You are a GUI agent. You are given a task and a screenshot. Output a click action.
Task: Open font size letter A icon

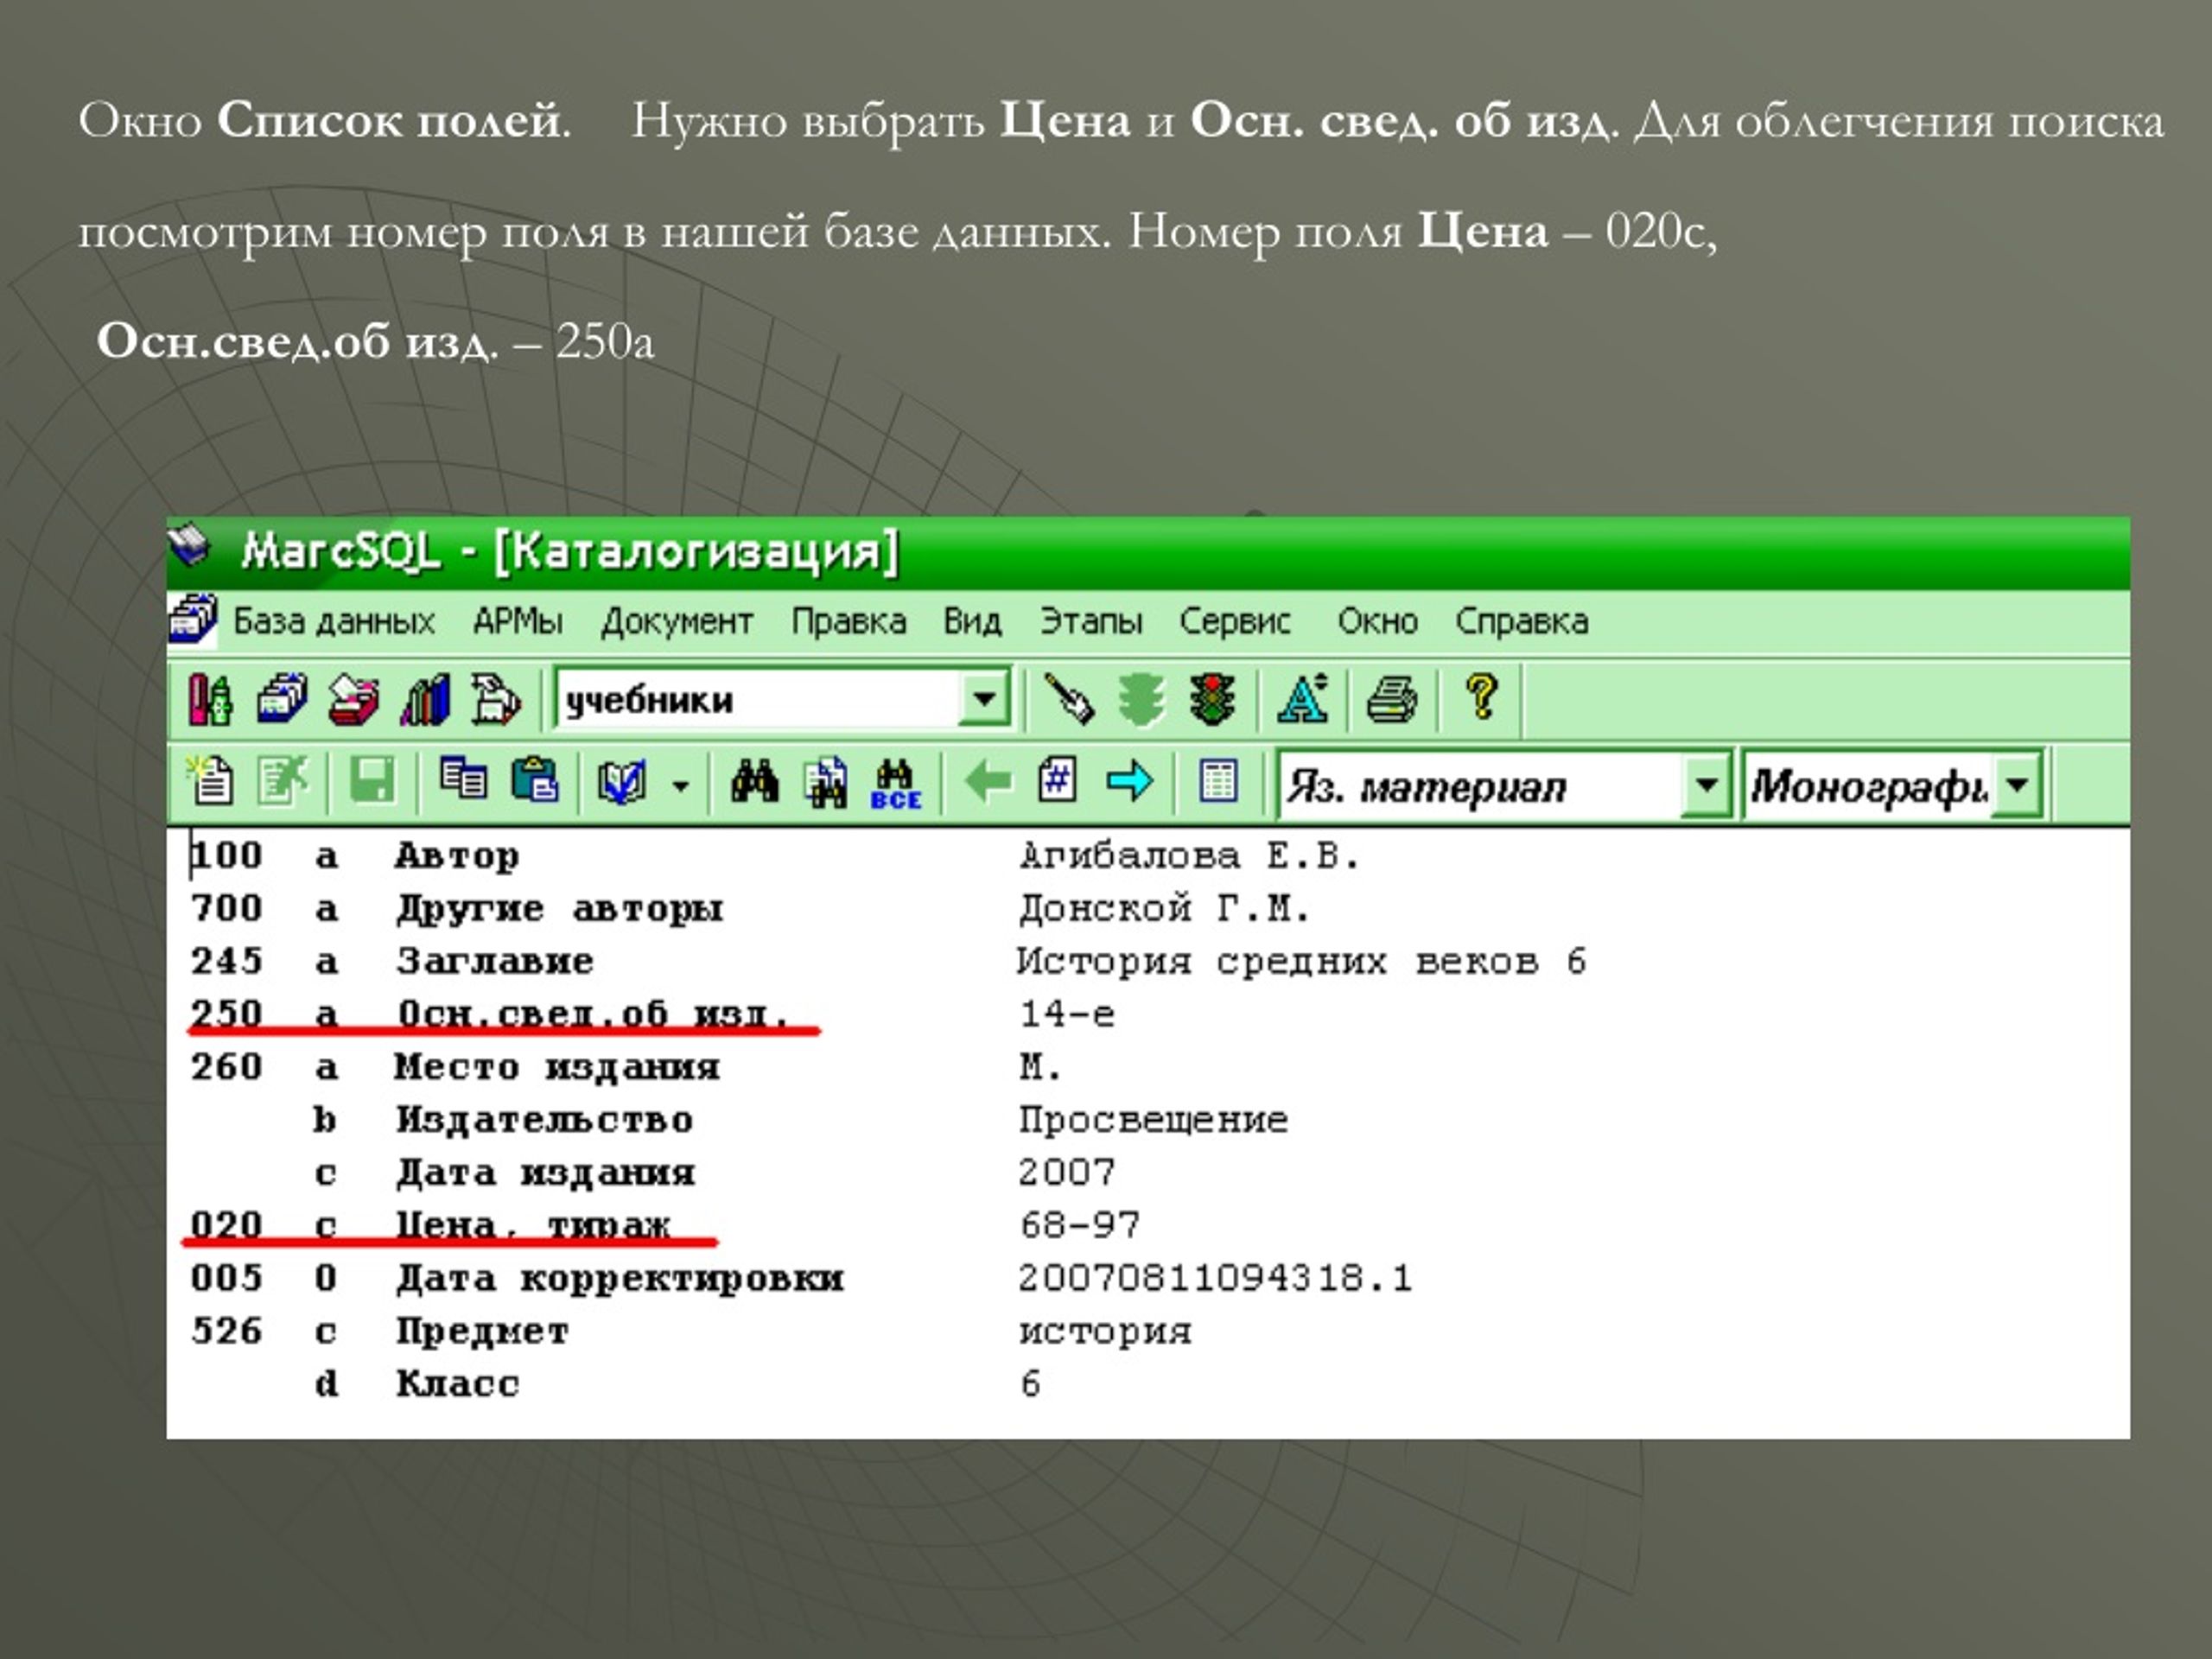[1303, 699]
